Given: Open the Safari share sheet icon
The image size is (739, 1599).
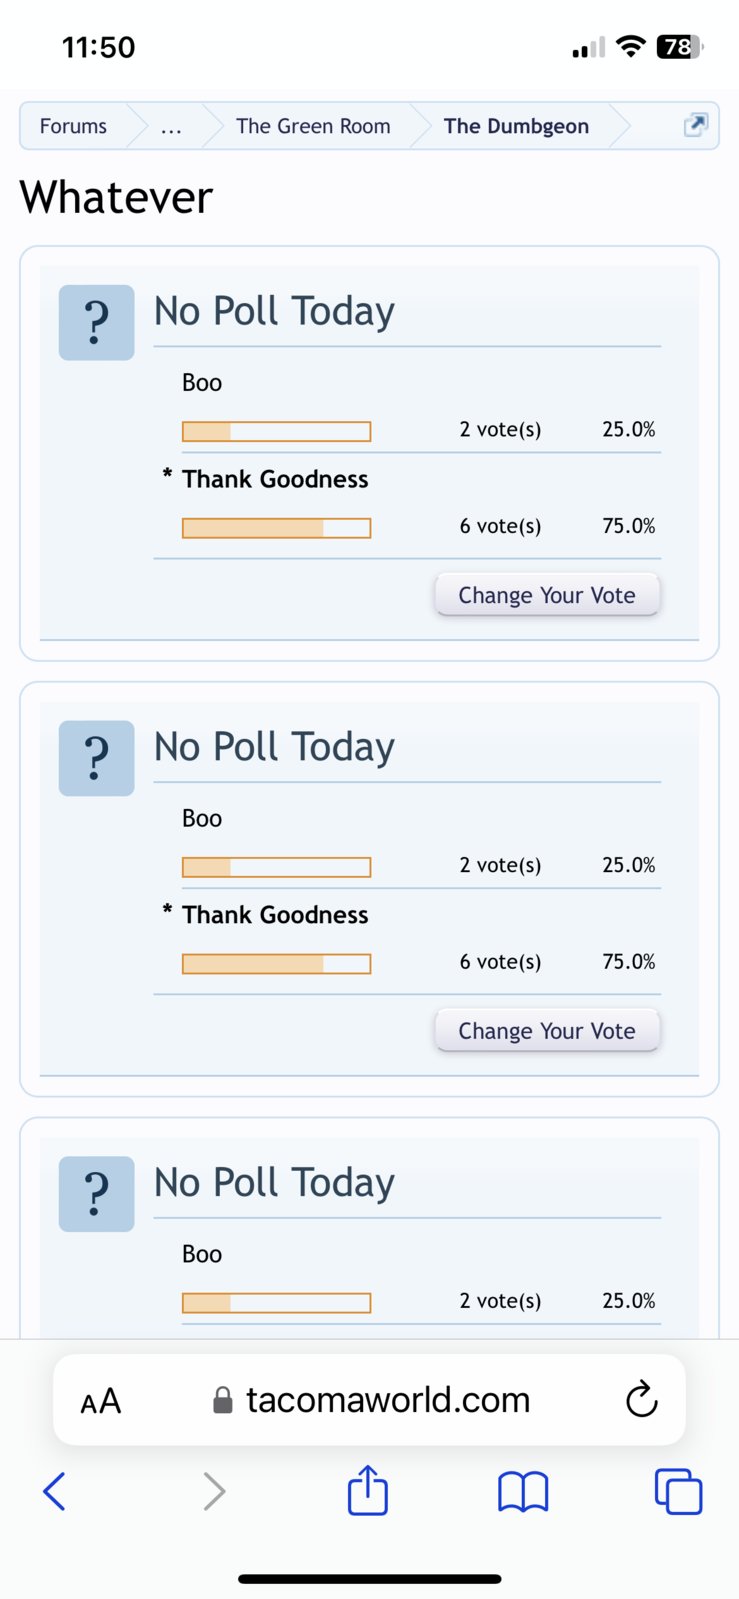Looking at the screenshot, I should [x=368, y=1489].
